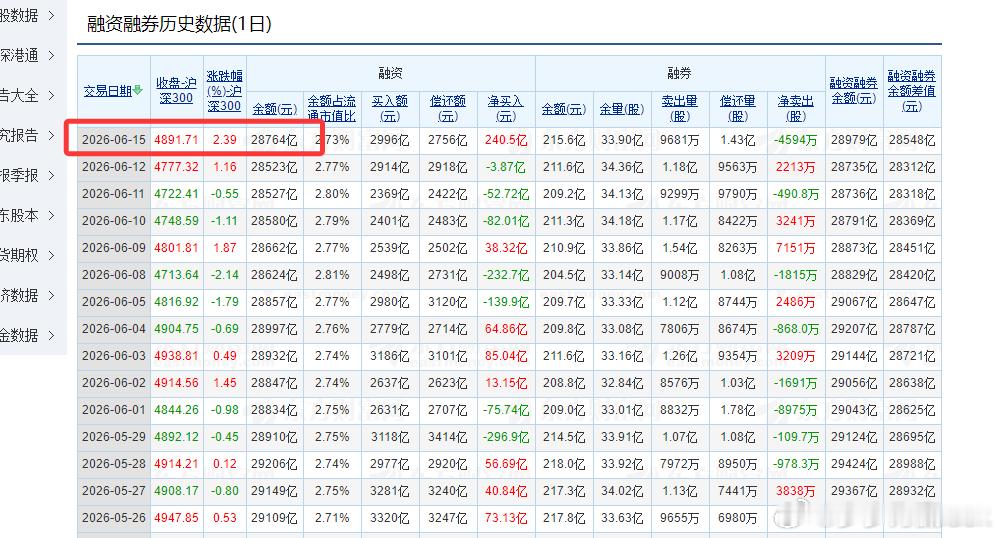
Task: Open 收盘-沪深300 column header link
Action: [x=176, y=91]
